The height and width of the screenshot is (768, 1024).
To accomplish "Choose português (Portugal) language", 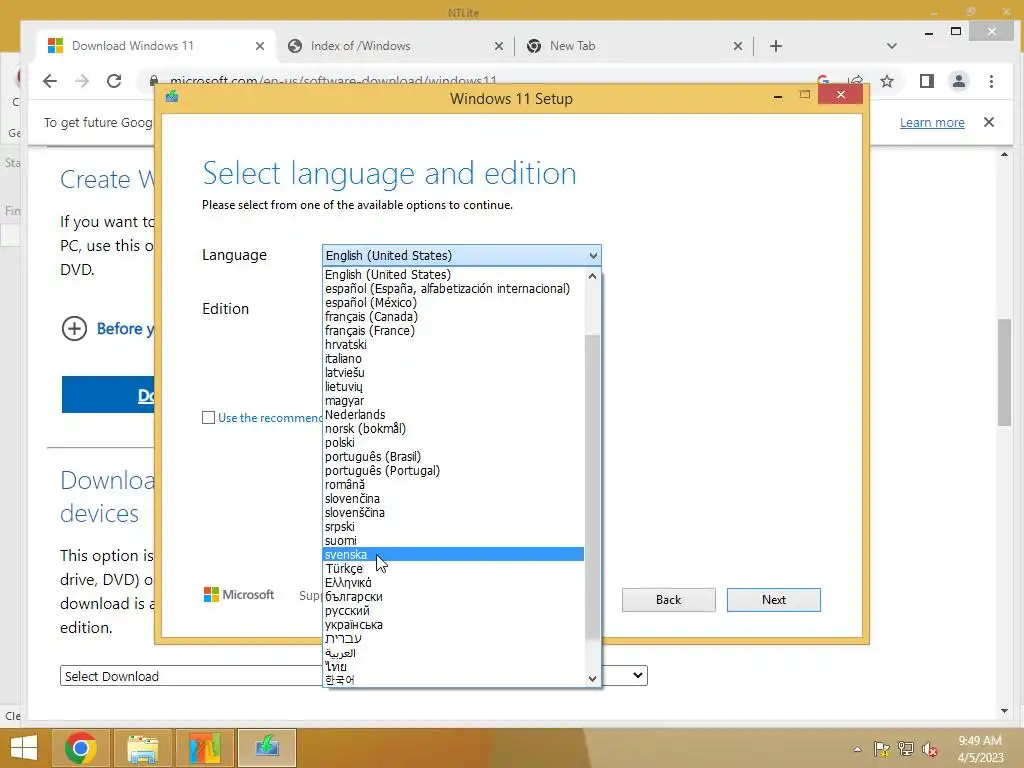I will (x=454, y=471).
